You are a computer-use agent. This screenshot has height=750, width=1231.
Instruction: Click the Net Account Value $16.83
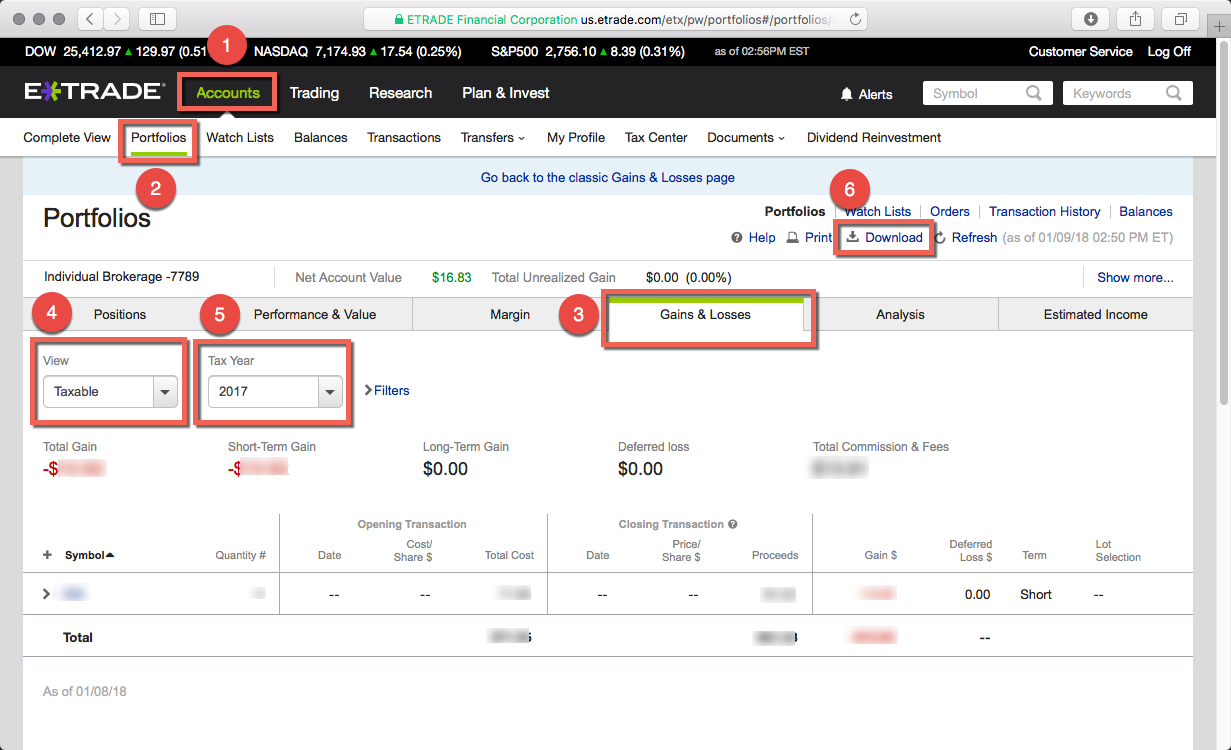pyautogui.click(x=452, y=278)
